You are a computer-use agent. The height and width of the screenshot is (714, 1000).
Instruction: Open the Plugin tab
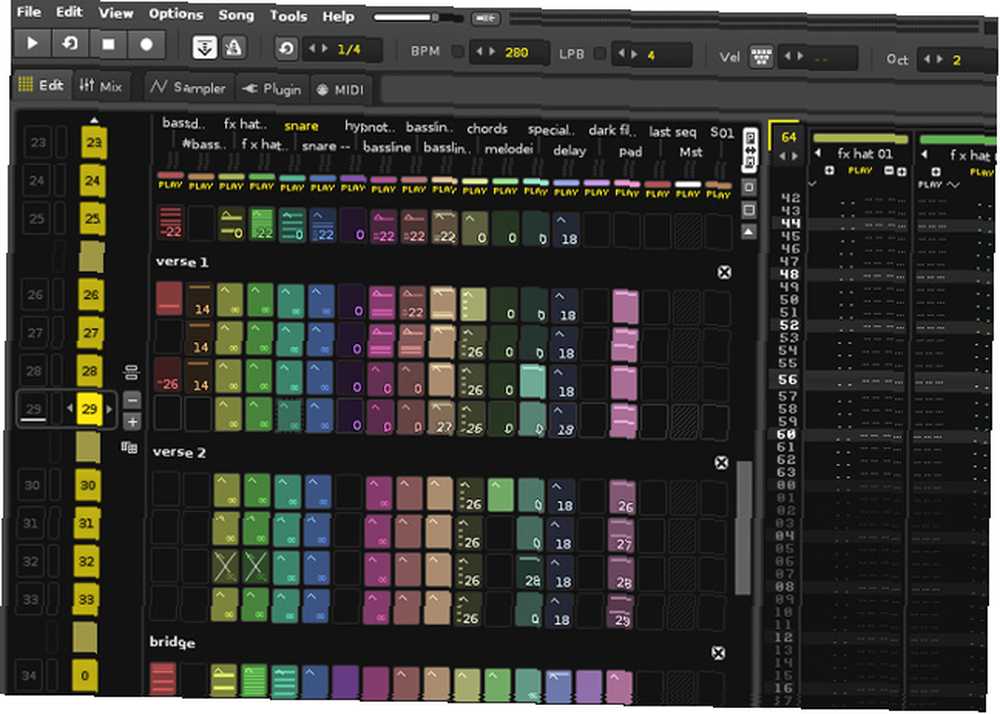(272, 89)
